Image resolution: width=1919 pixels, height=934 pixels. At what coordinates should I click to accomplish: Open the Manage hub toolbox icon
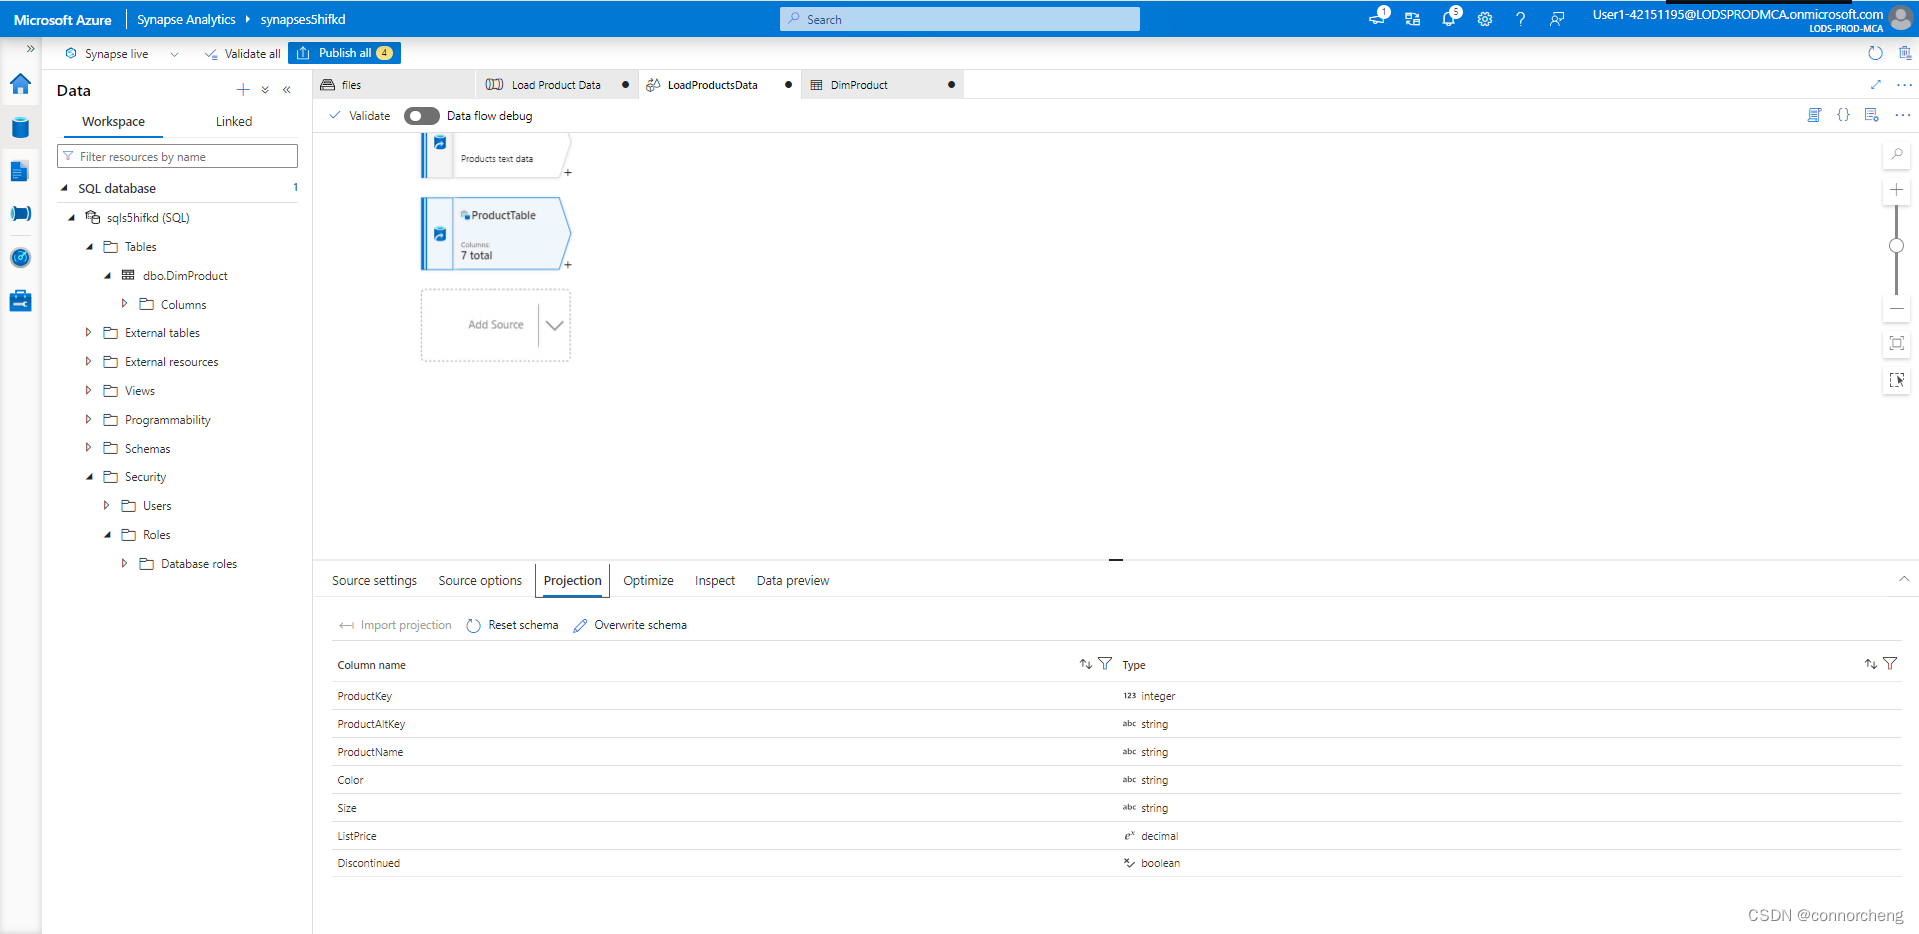[20, 301]
